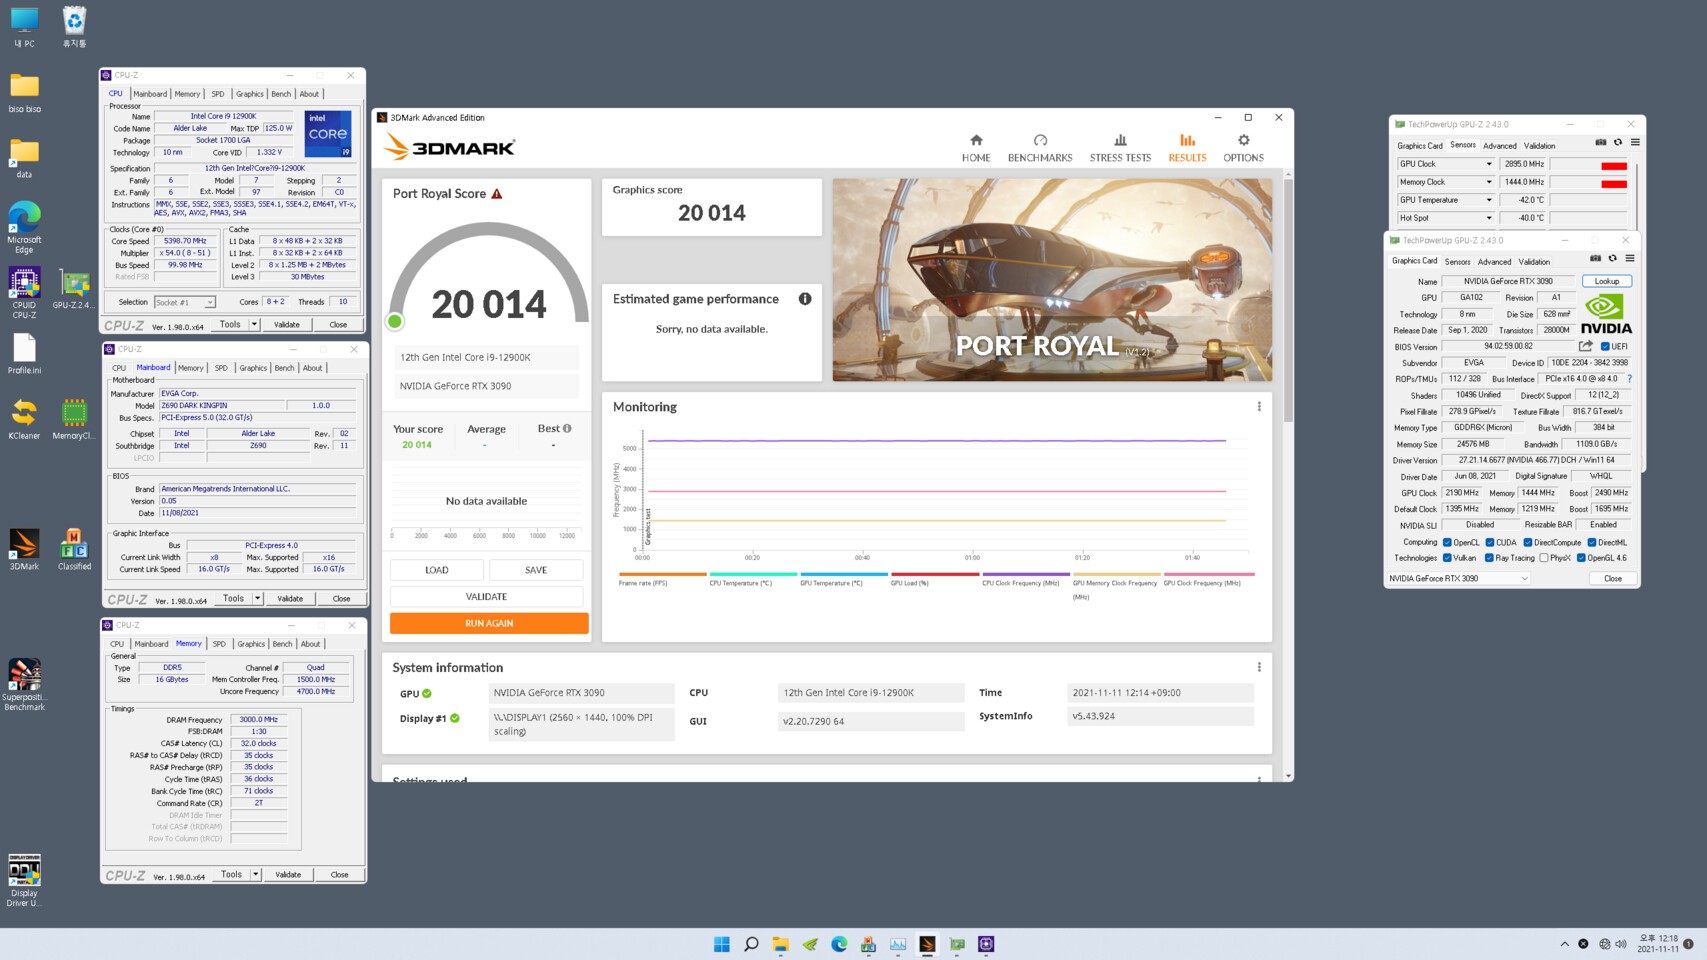Switch to Results tab in 3DMark
The height and width of the screenshot is (960, 1707).
1187,148
